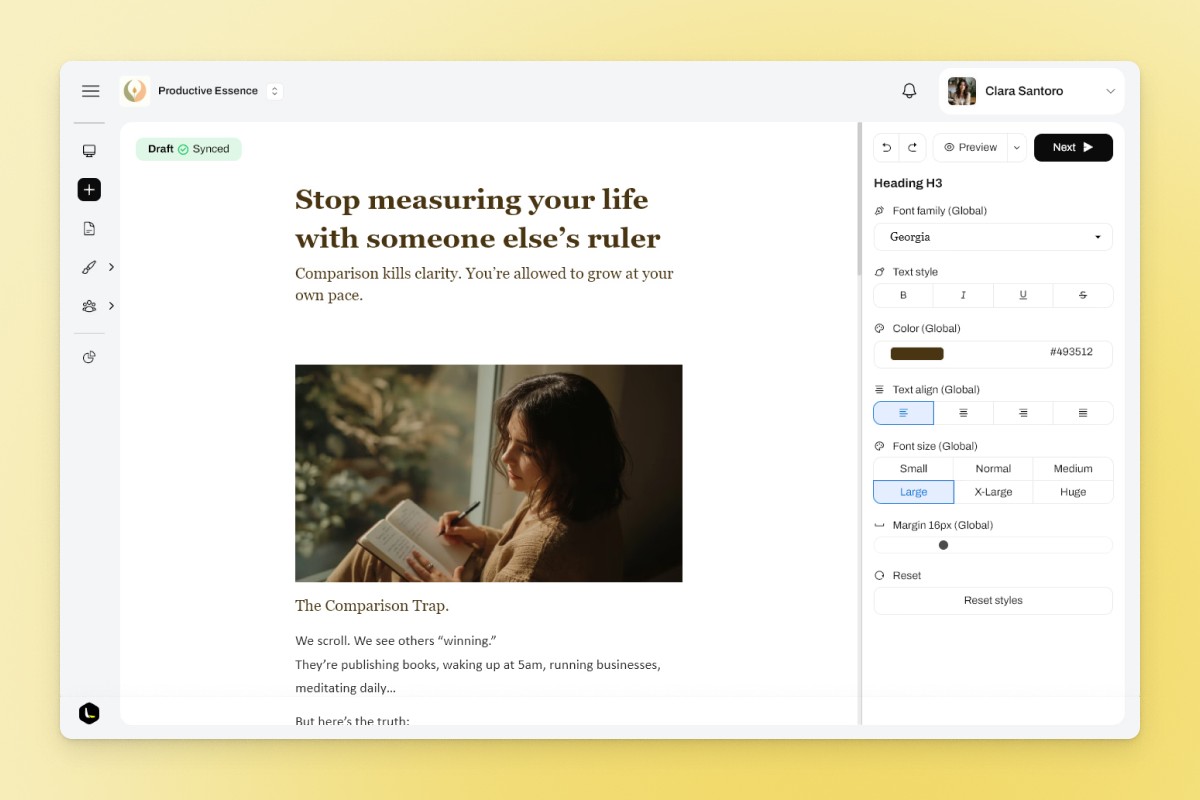Click Clara Santoro's avatar photo
Screen dimensions: 1200x800
pyautogui.click(x=962, y=91)
